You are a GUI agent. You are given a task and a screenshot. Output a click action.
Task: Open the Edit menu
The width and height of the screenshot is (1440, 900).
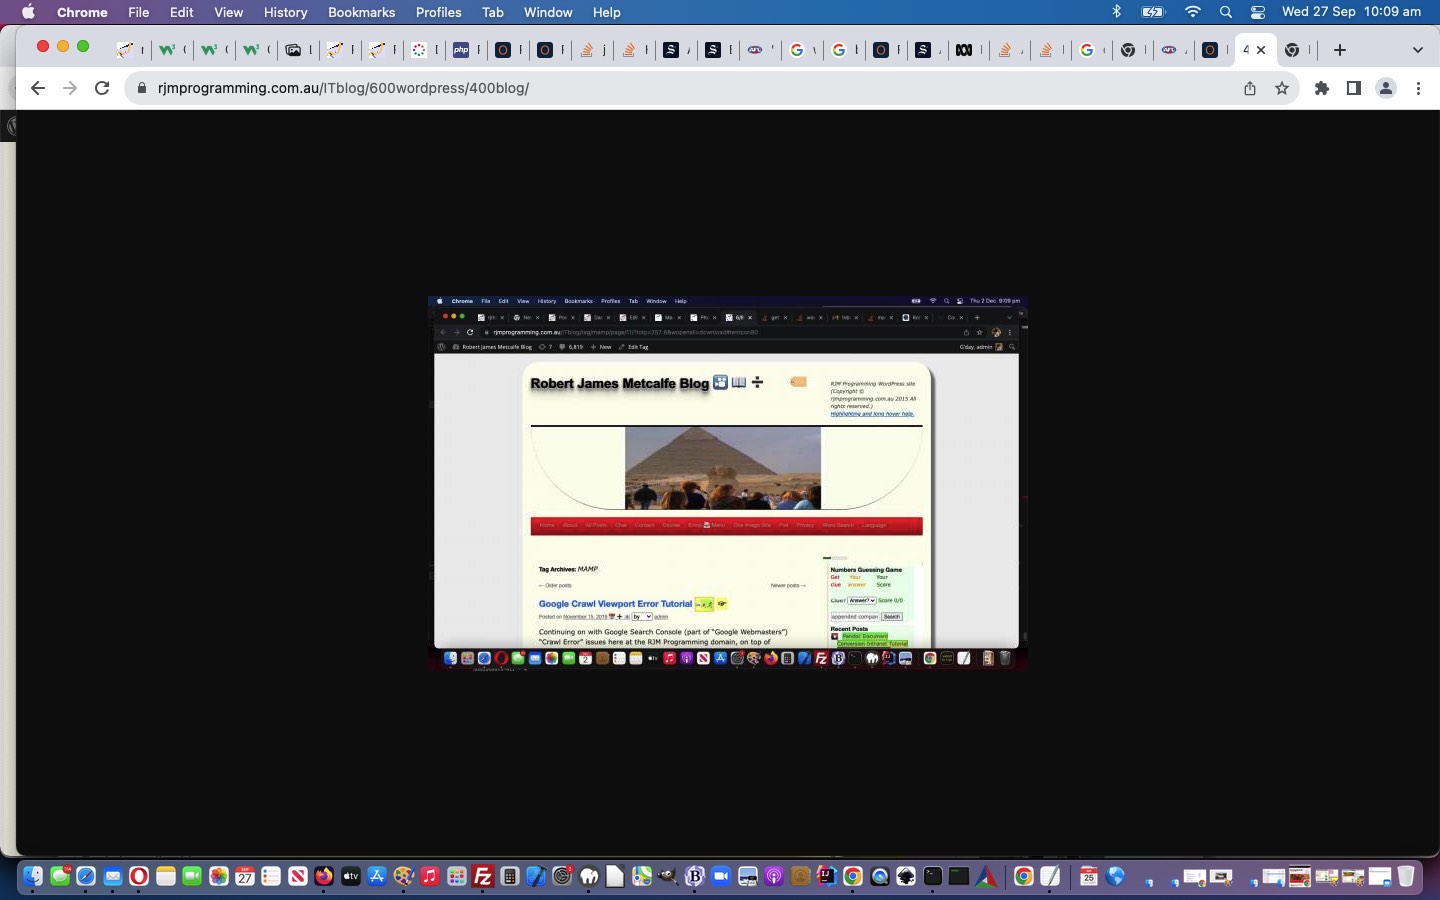[x=181, y=12]
